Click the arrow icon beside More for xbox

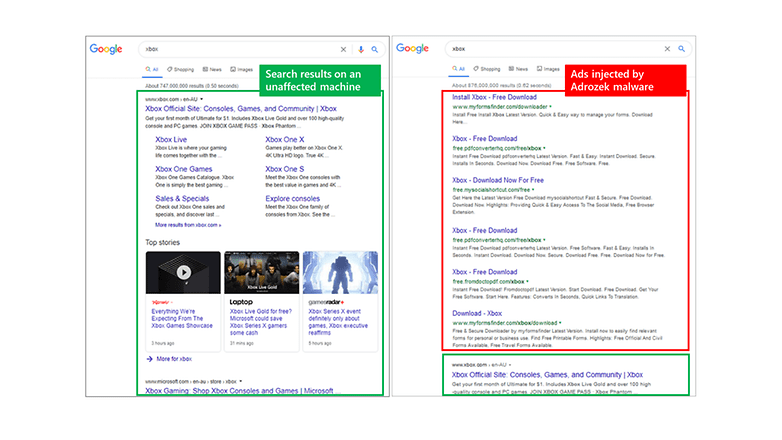coord(149,359)
